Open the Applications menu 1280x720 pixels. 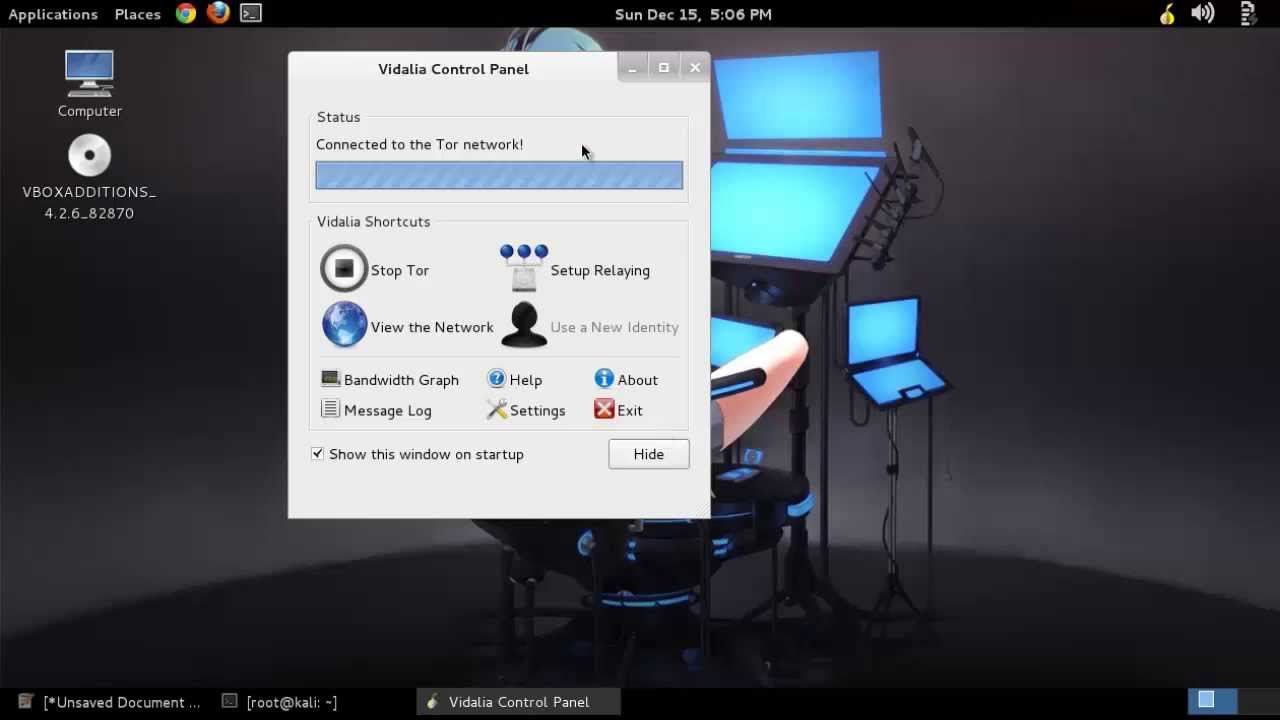[x=53, y=14]
